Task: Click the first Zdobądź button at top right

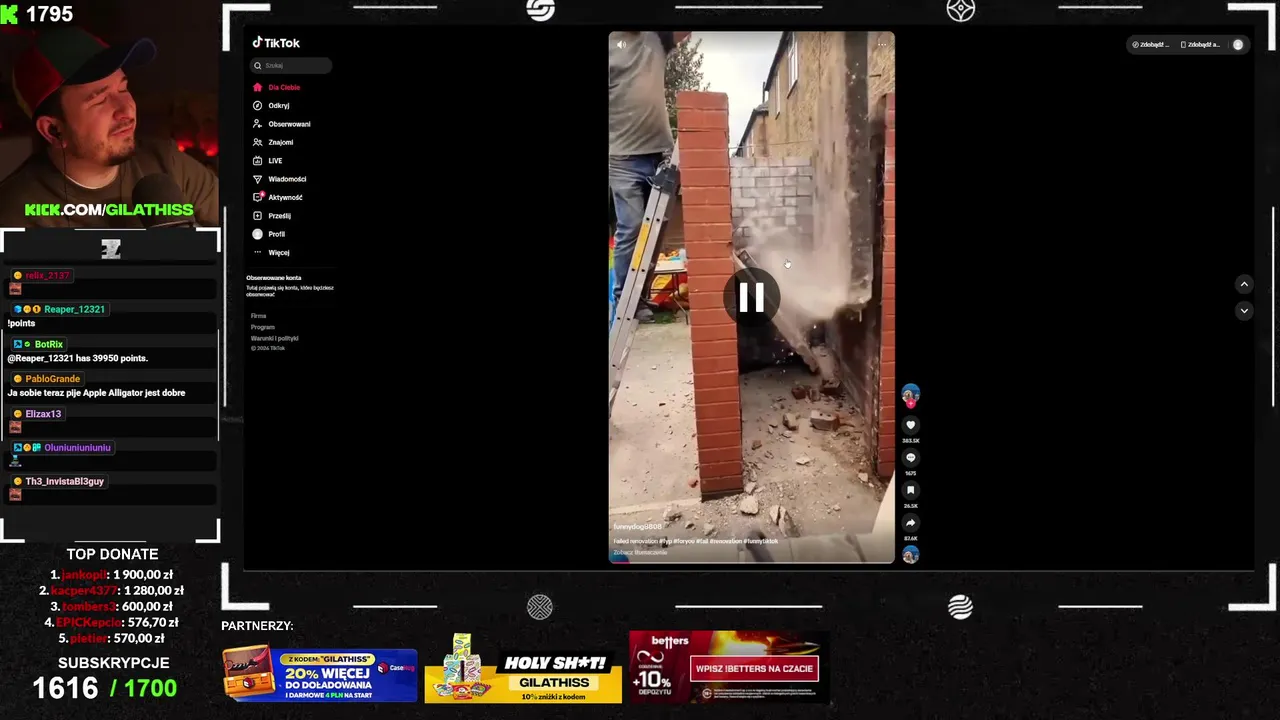Action: click(1150, 45)
